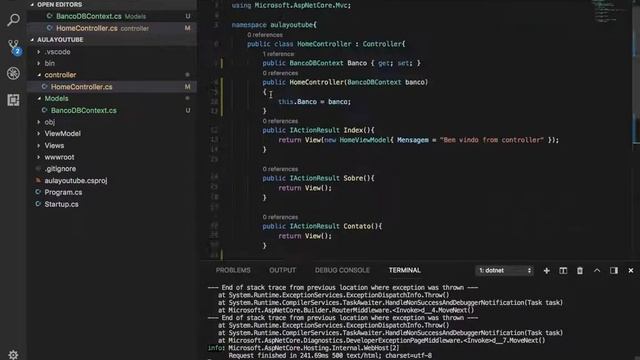Open Source Control view with badge
This screenshot has height=360, width=640.
(13, 47)
